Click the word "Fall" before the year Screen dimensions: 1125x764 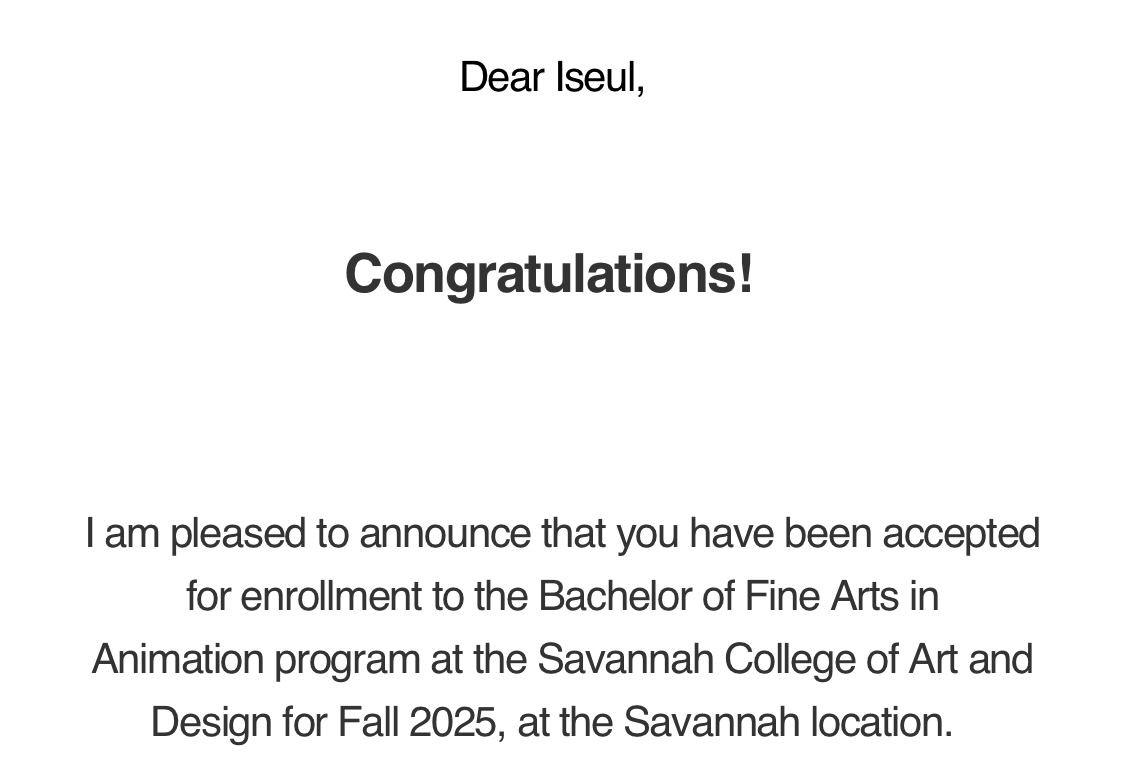(x=368, y=722)
